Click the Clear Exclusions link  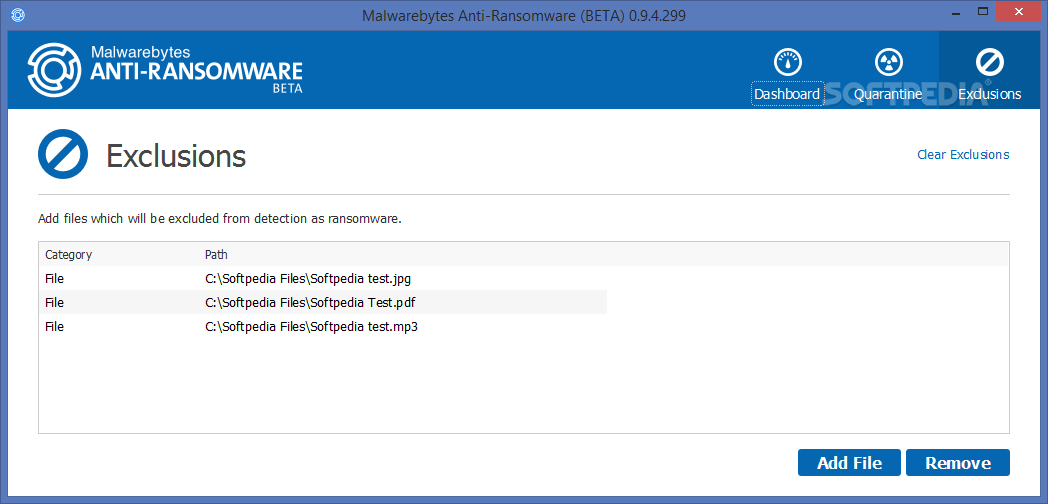[x=963, y=154]
